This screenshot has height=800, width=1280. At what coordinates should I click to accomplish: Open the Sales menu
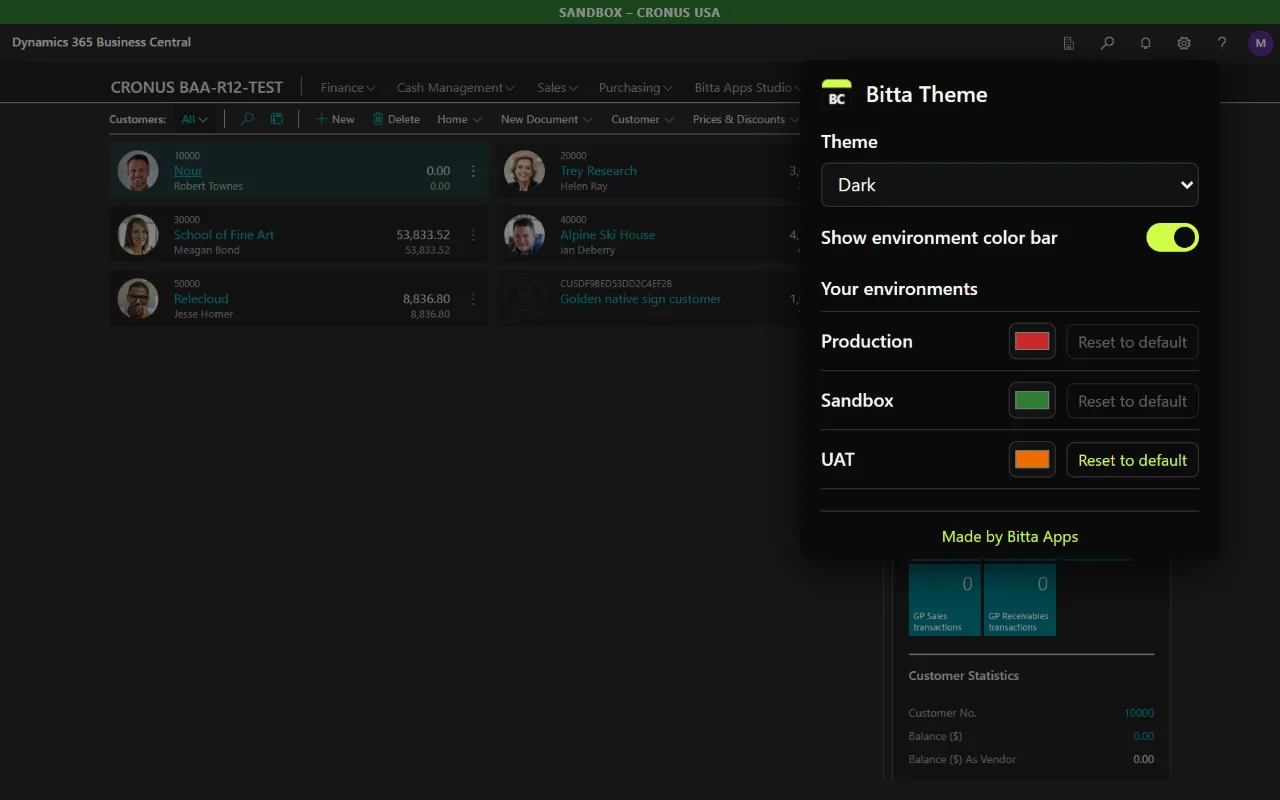(x=557, y=88)
